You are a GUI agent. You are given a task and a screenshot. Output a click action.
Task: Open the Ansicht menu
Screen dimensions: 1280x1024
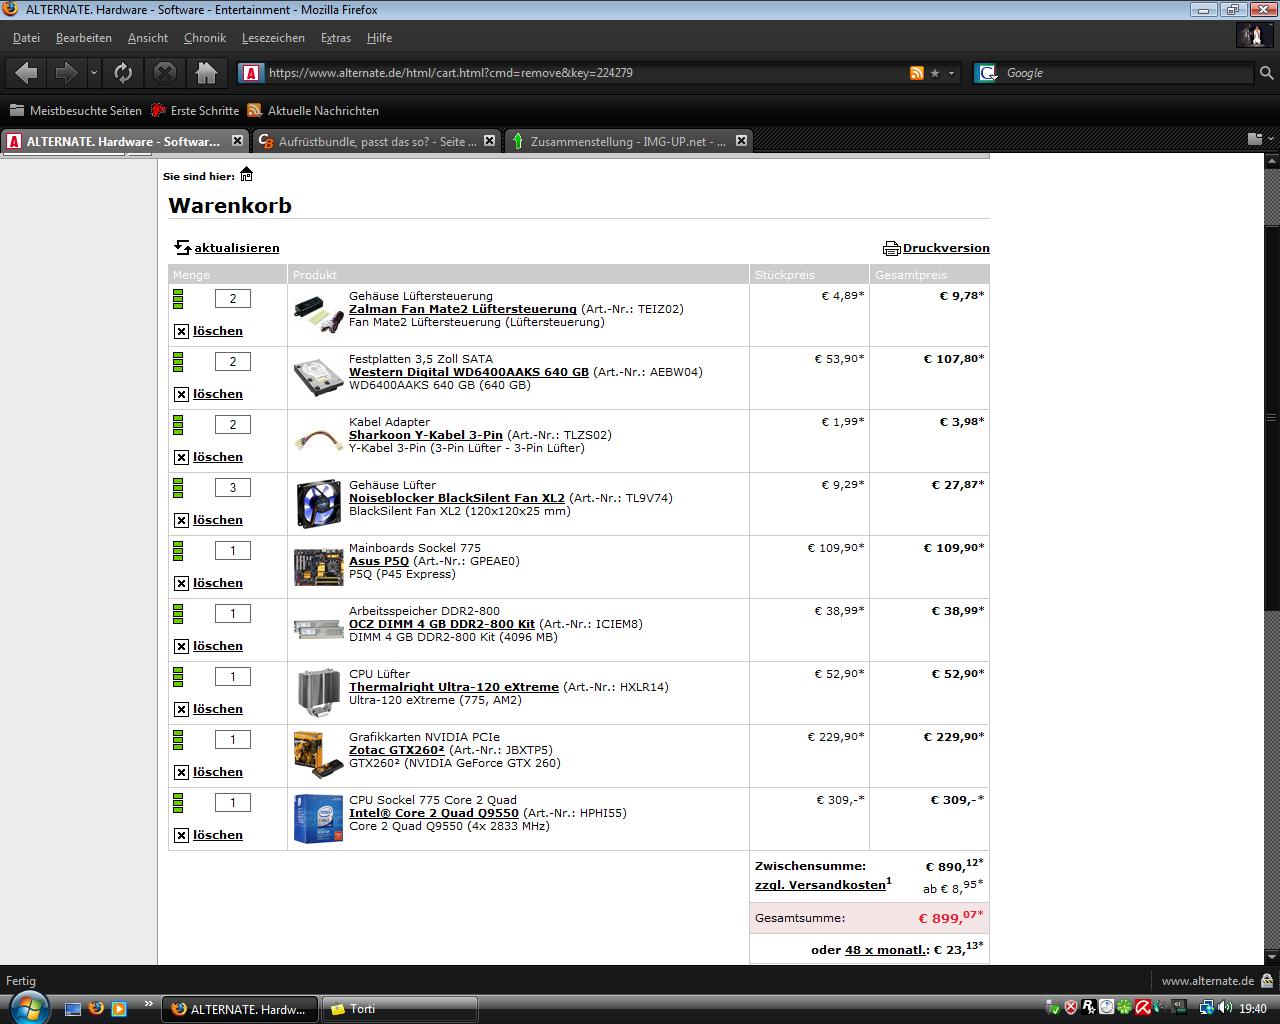tap(148, 38)
